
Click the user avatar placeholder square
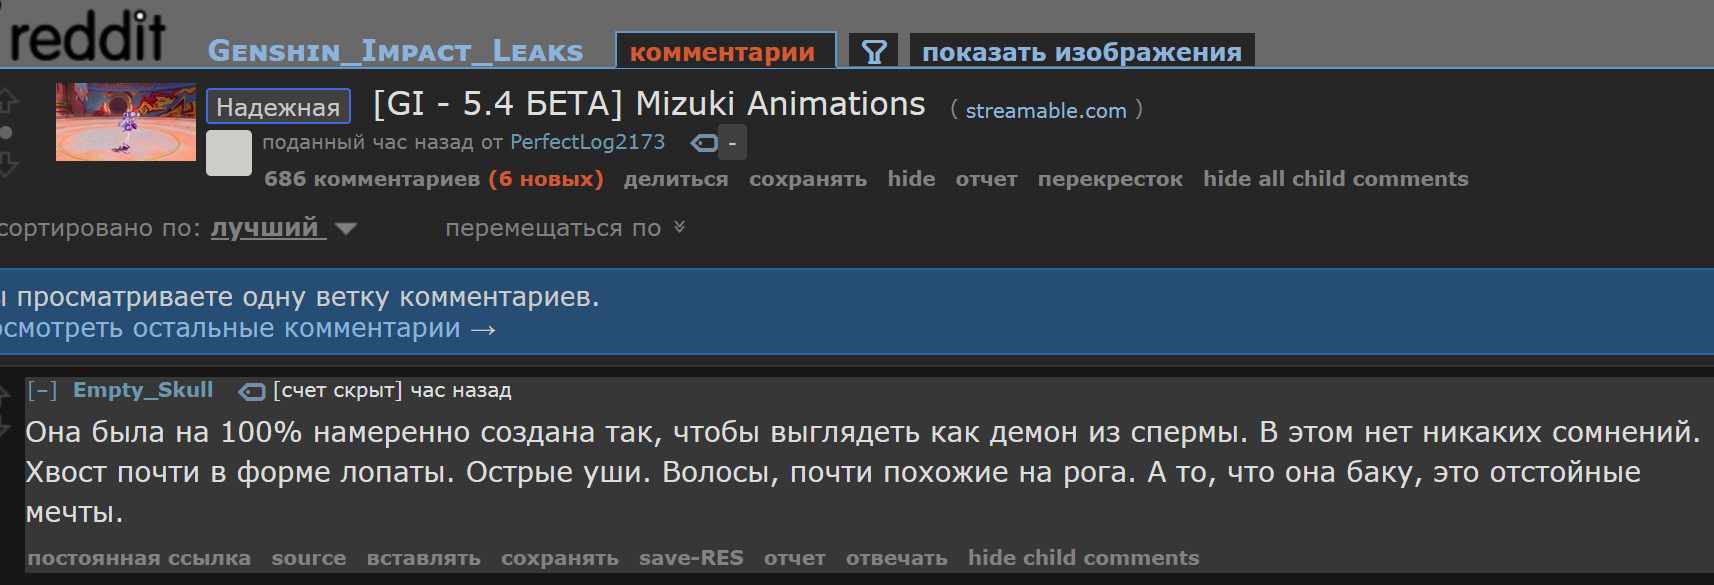click(229, 153)
